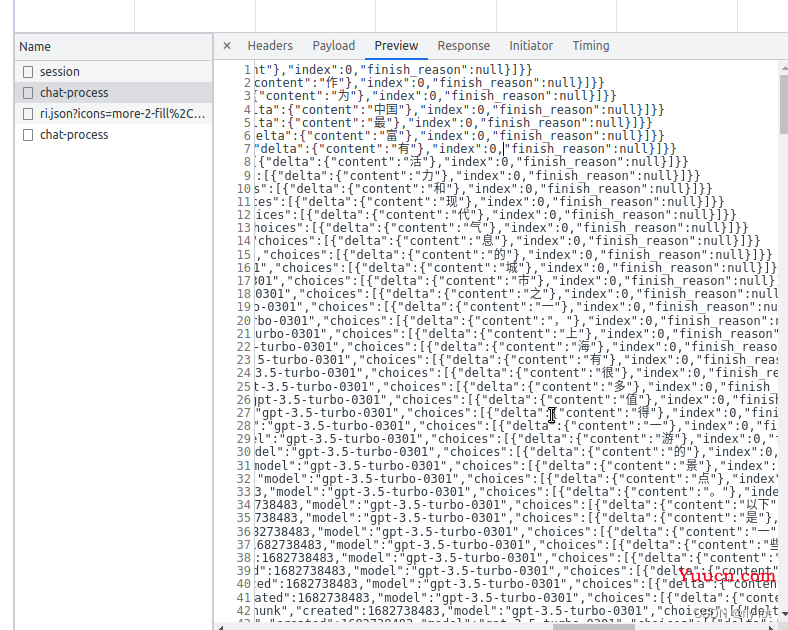Screen dimensions: 788x630
Task: Show the Timing tab
Action: [591, 46]
